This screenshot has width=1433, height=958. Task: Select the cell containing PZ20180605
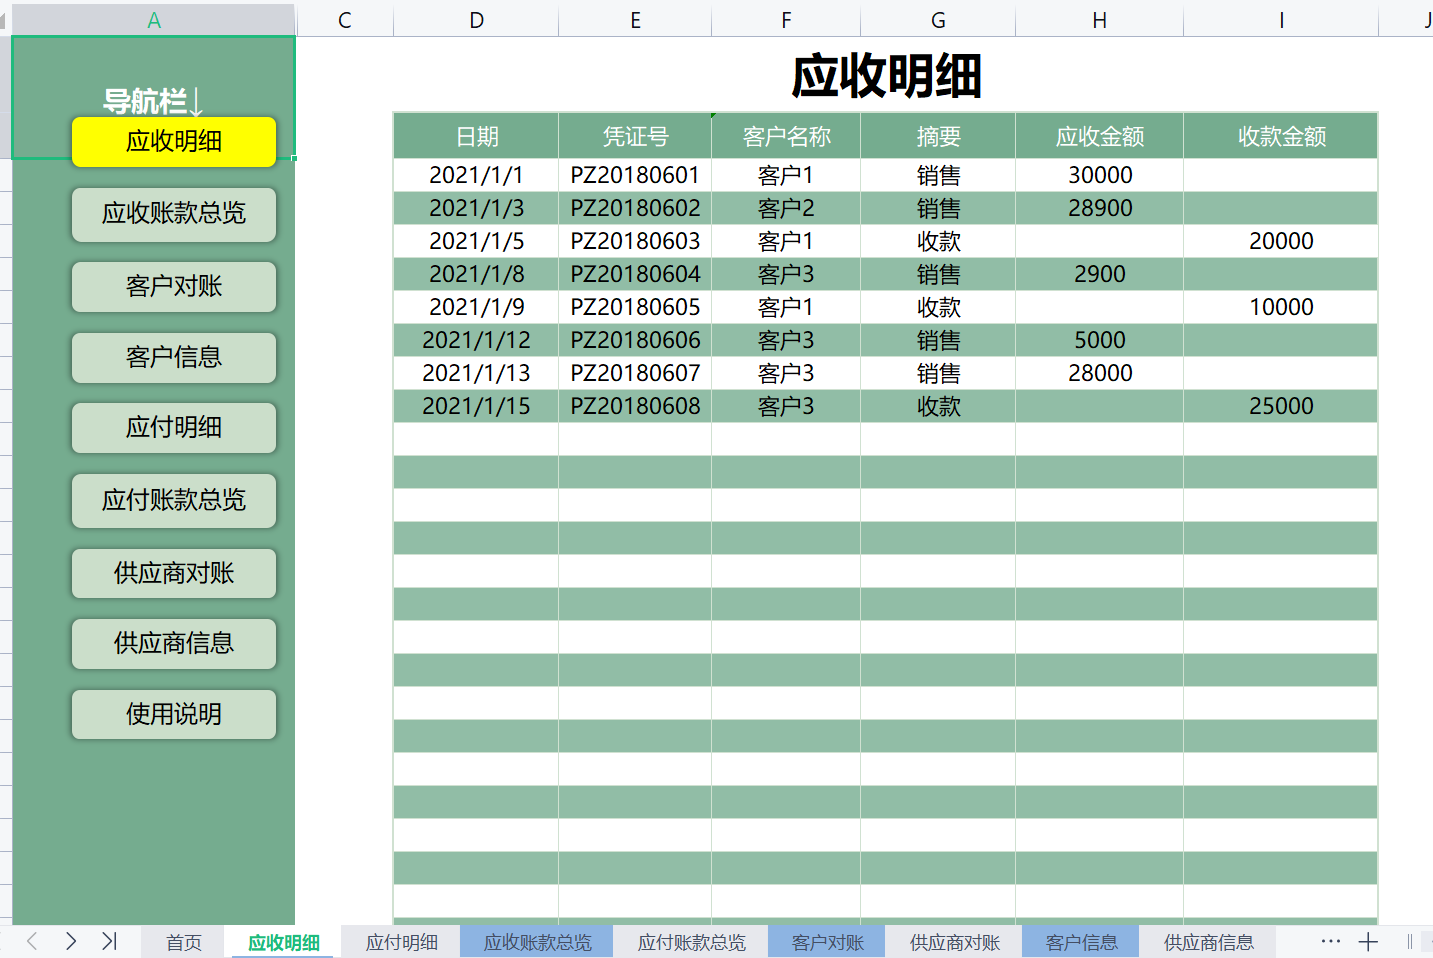(635, 307)
